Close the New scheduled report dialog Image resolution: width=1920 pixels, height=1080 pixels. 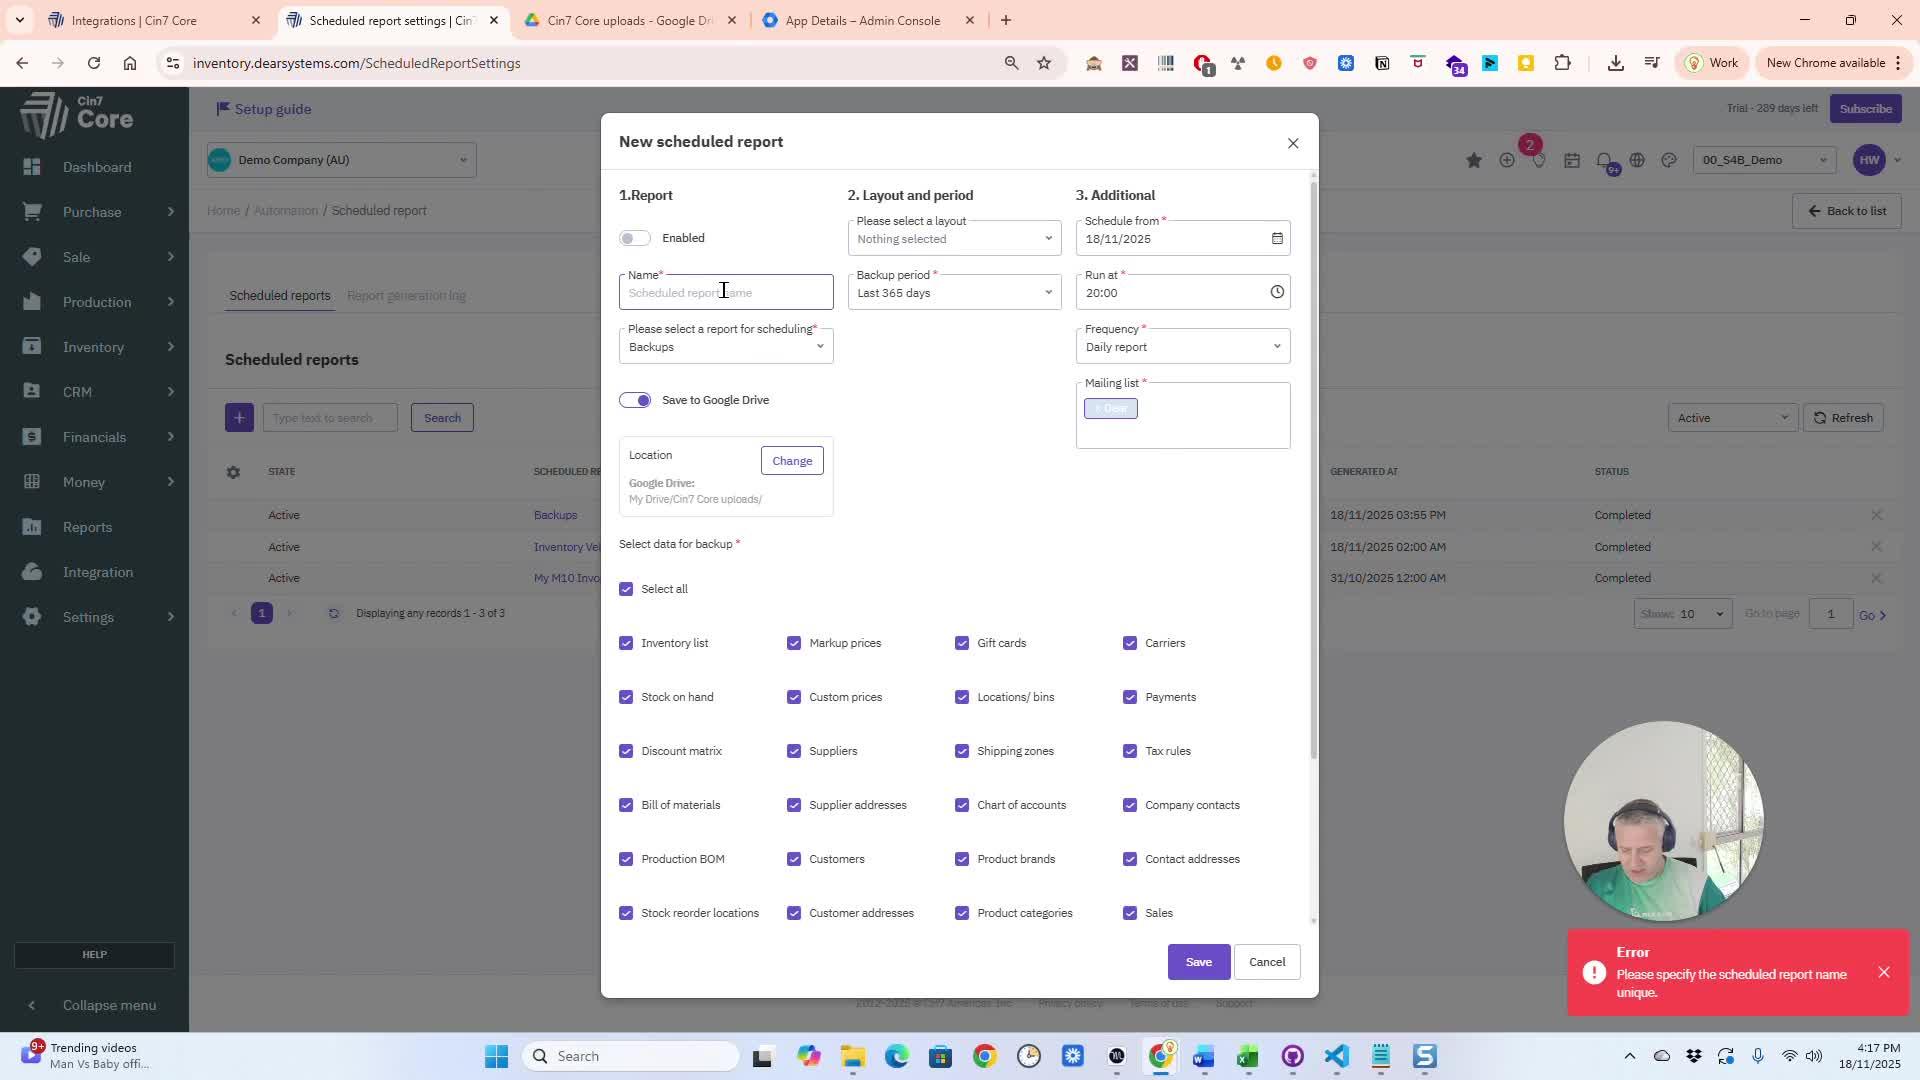click(x=1293, y=143)
